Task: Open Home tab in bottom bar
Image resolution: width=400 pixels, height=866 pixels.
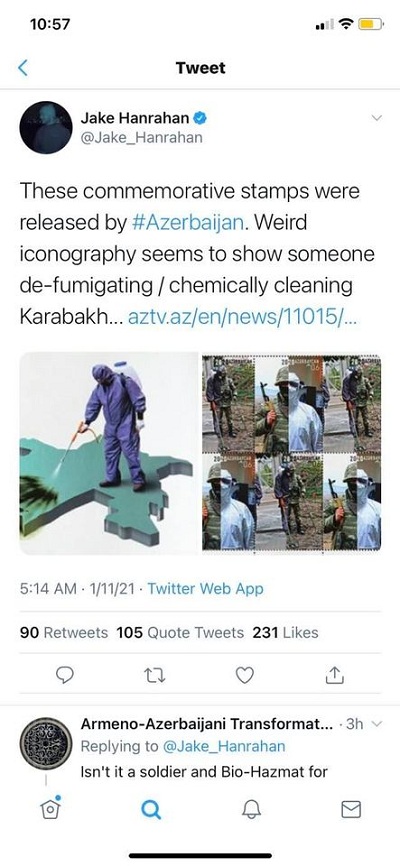Action: click(50, 809)
